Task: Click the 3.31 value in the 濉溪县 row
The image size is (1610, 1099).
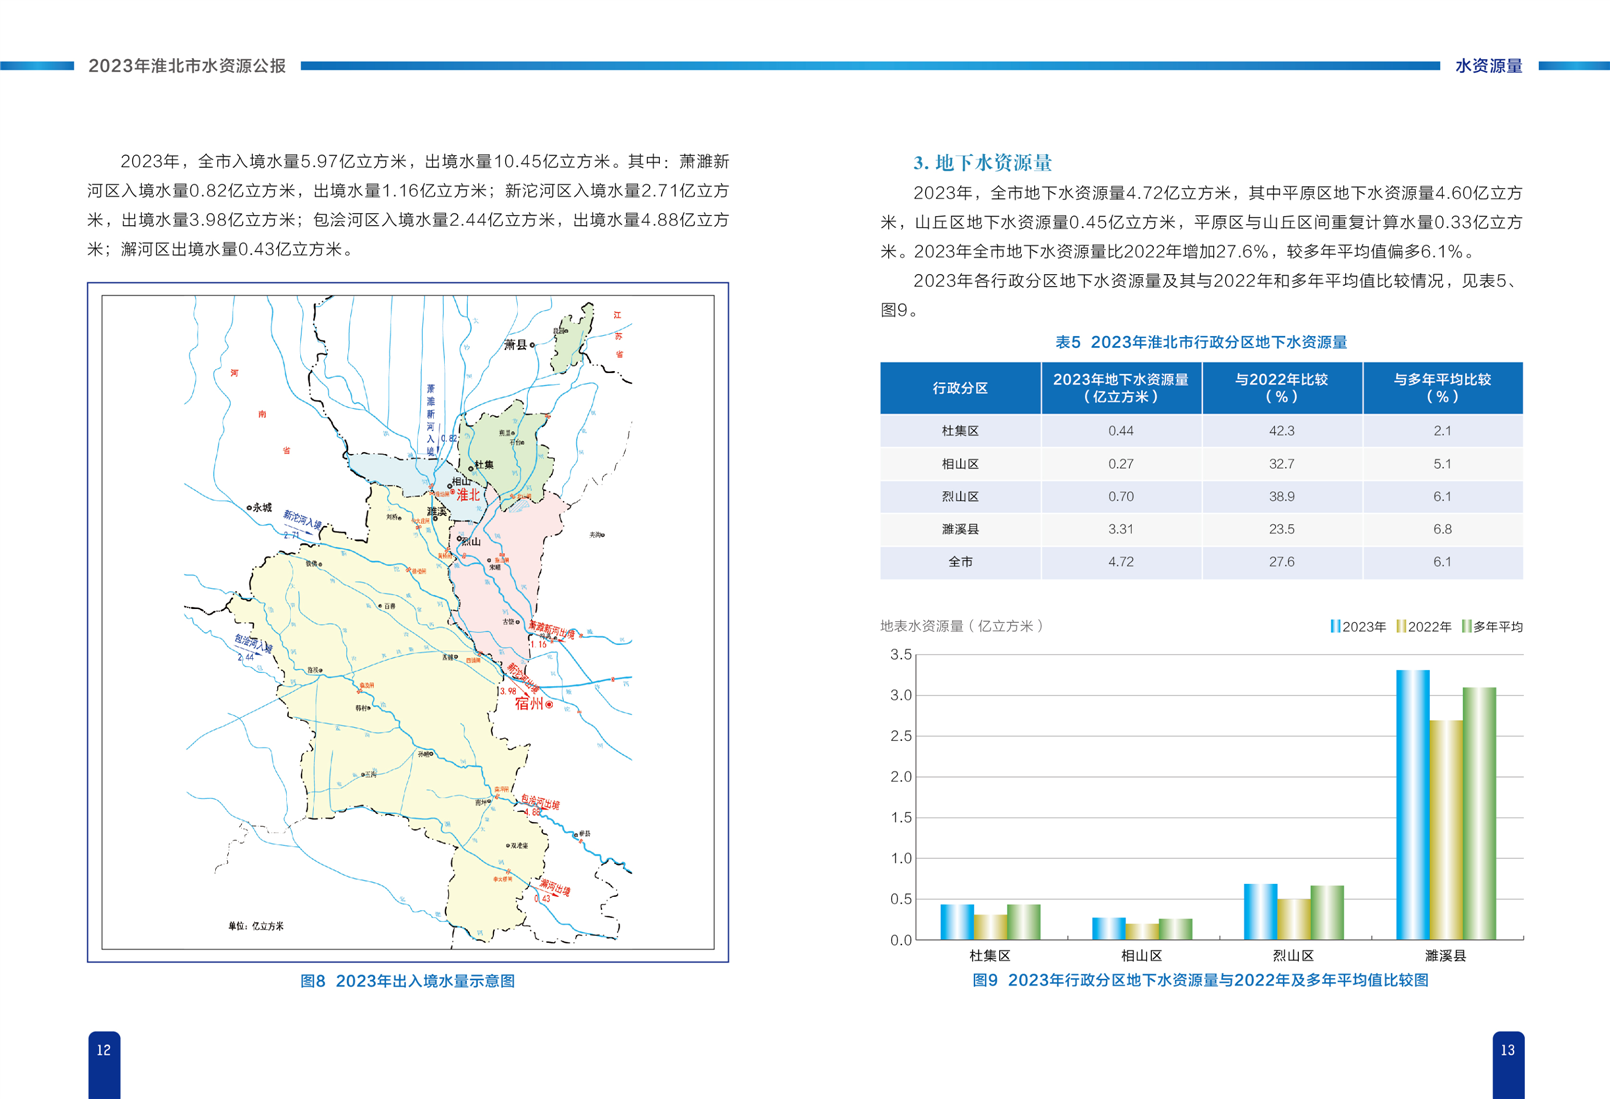Action: tap(1121, 529)
